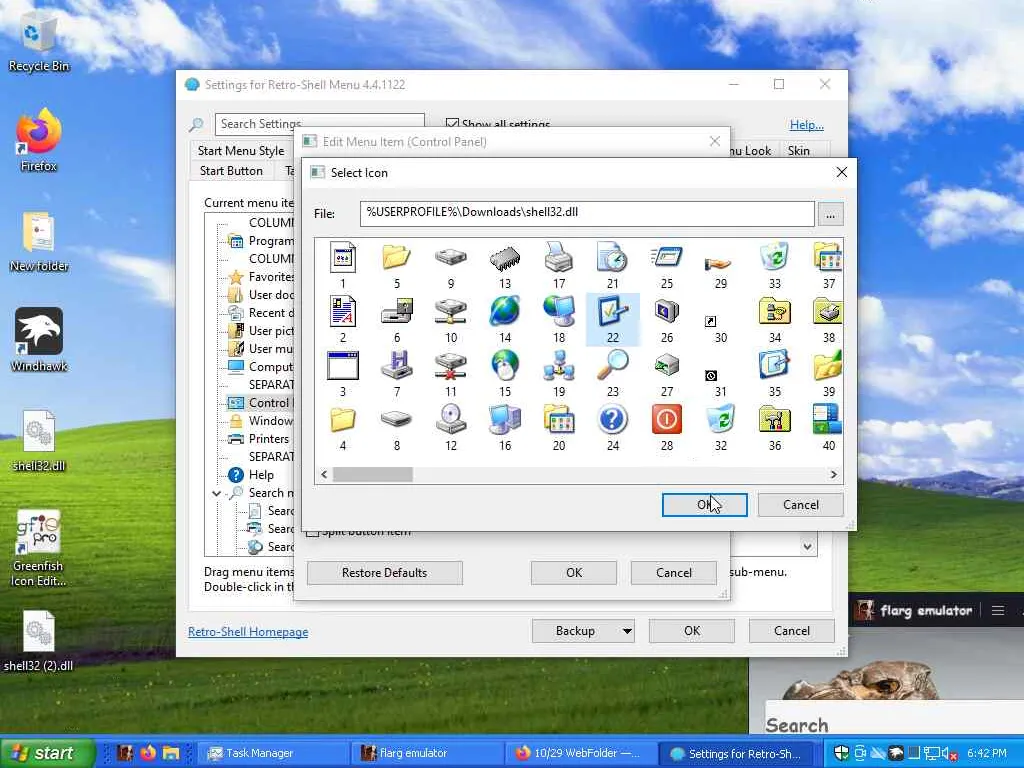Select icon 12, the CD drive
Image resolution: width=1024 pixels, height=768 pixels.
coord(451,420)
